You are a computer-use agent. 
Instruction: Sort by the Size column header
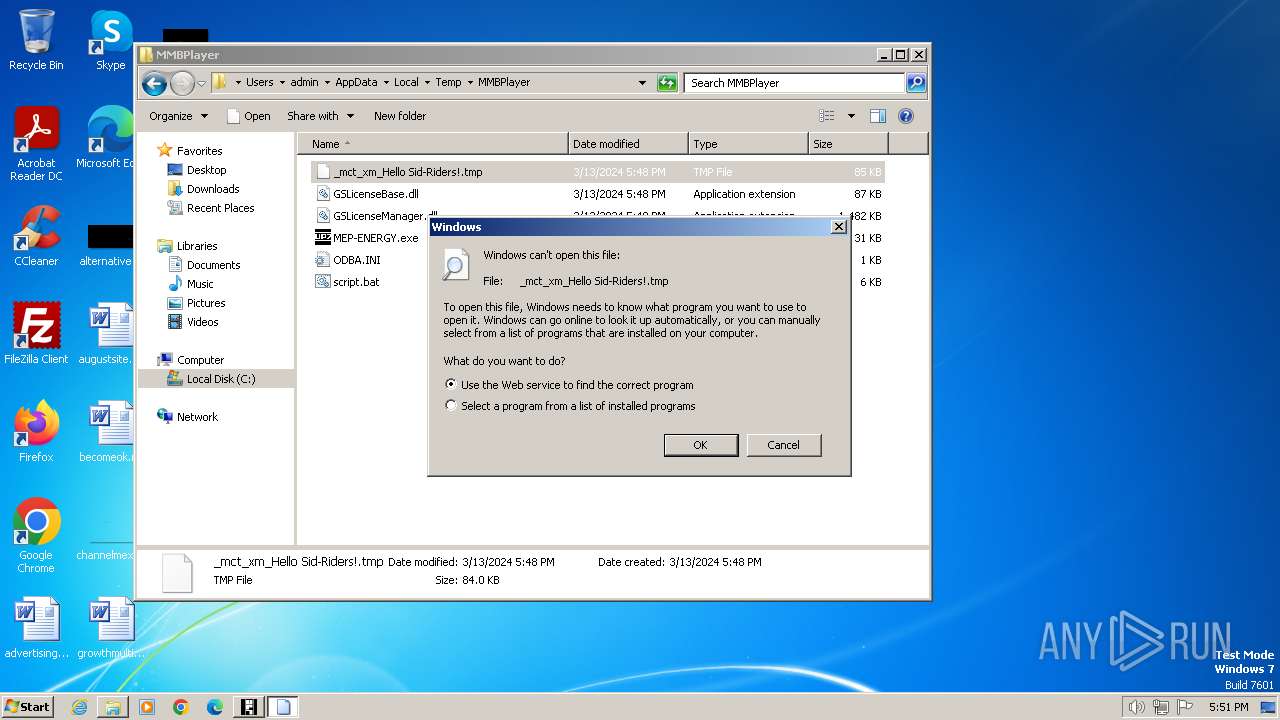click(x=848, y=144)
